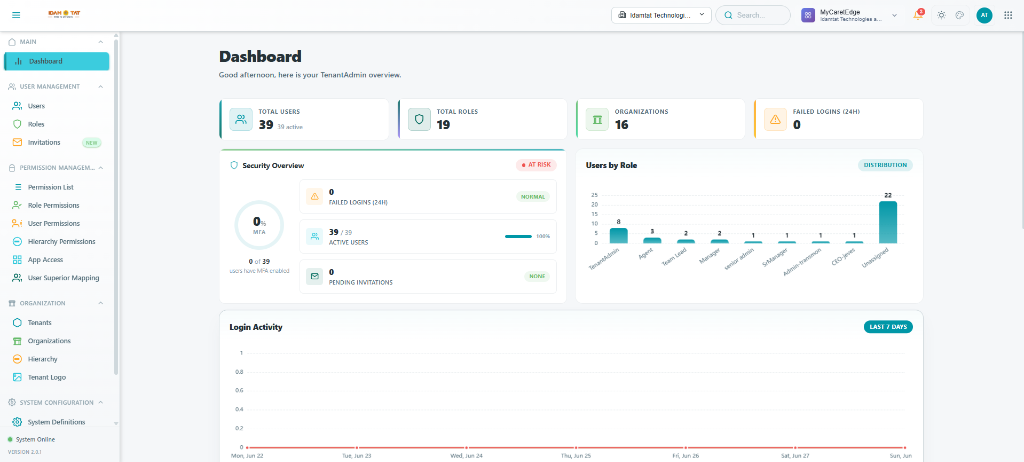Click the 39 active users text

[290, 127]
